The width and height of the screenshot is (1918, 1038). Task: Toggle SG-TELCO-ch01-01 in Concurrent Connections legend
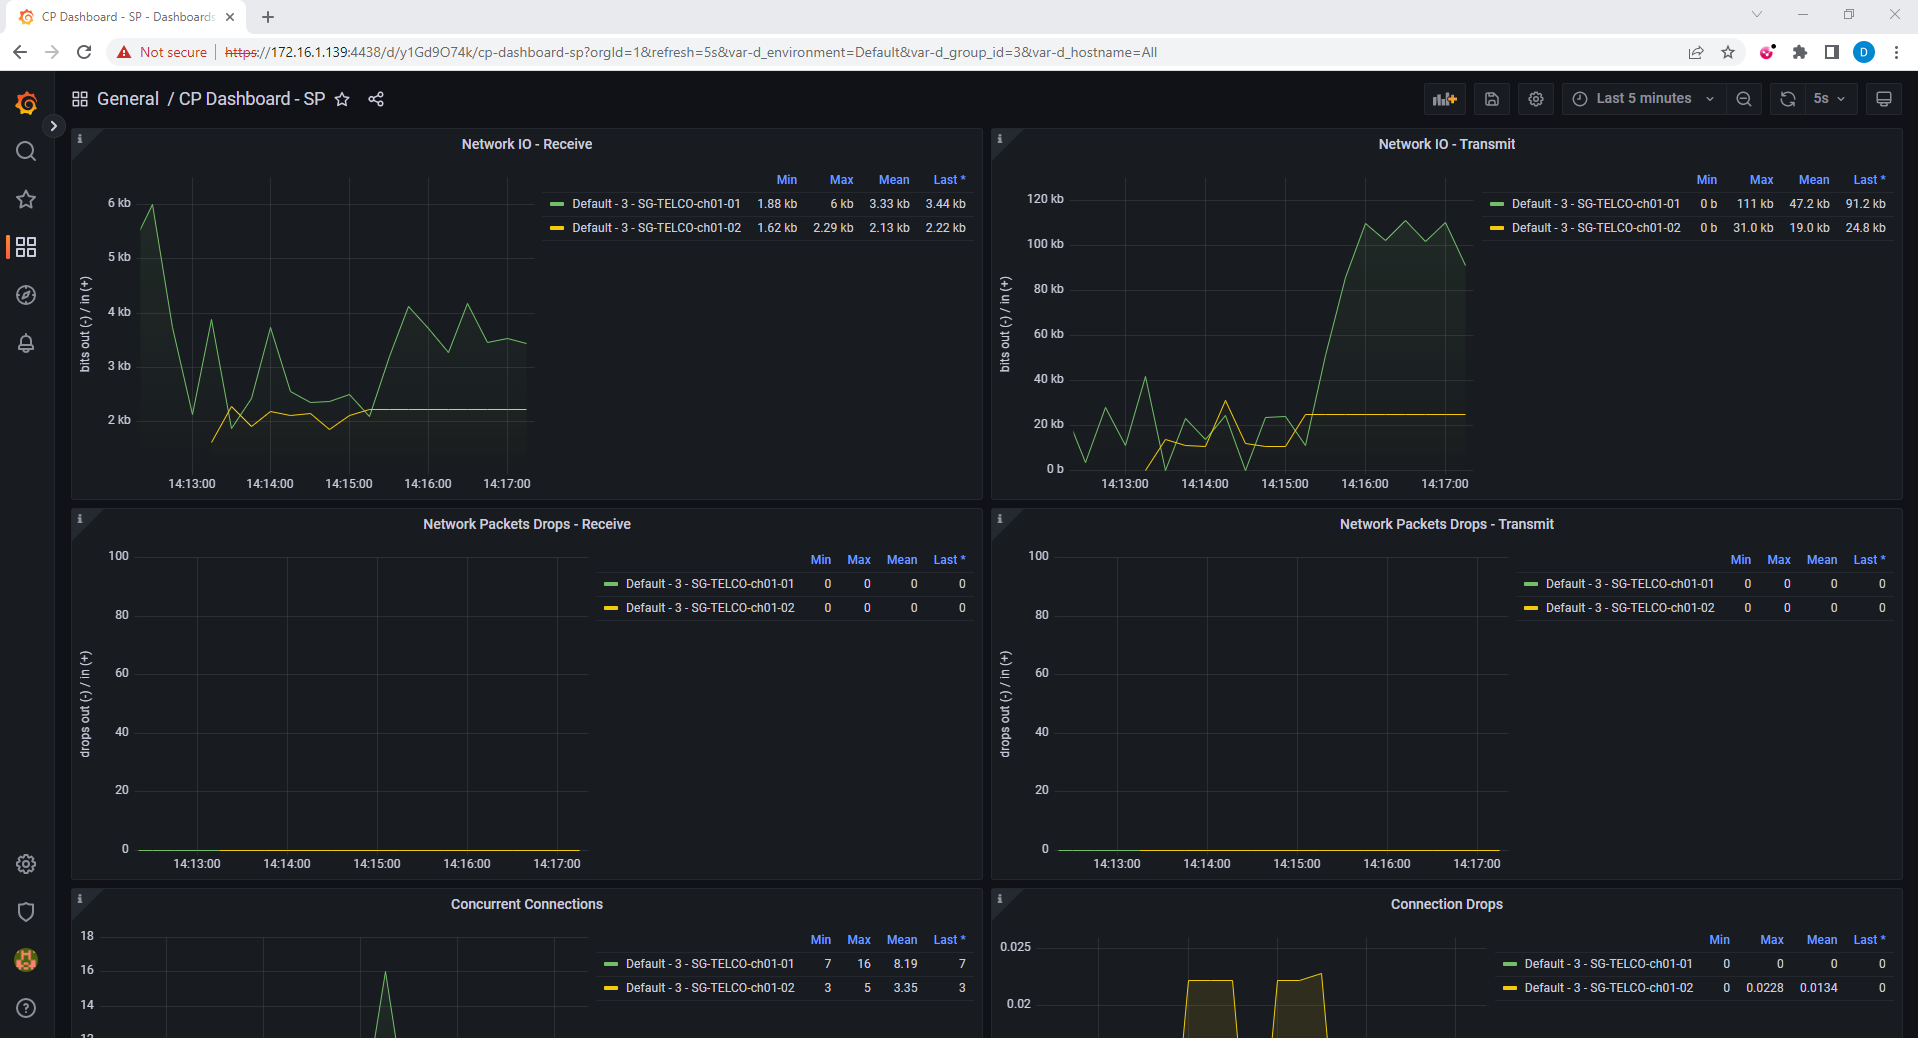tap(710, 964)
